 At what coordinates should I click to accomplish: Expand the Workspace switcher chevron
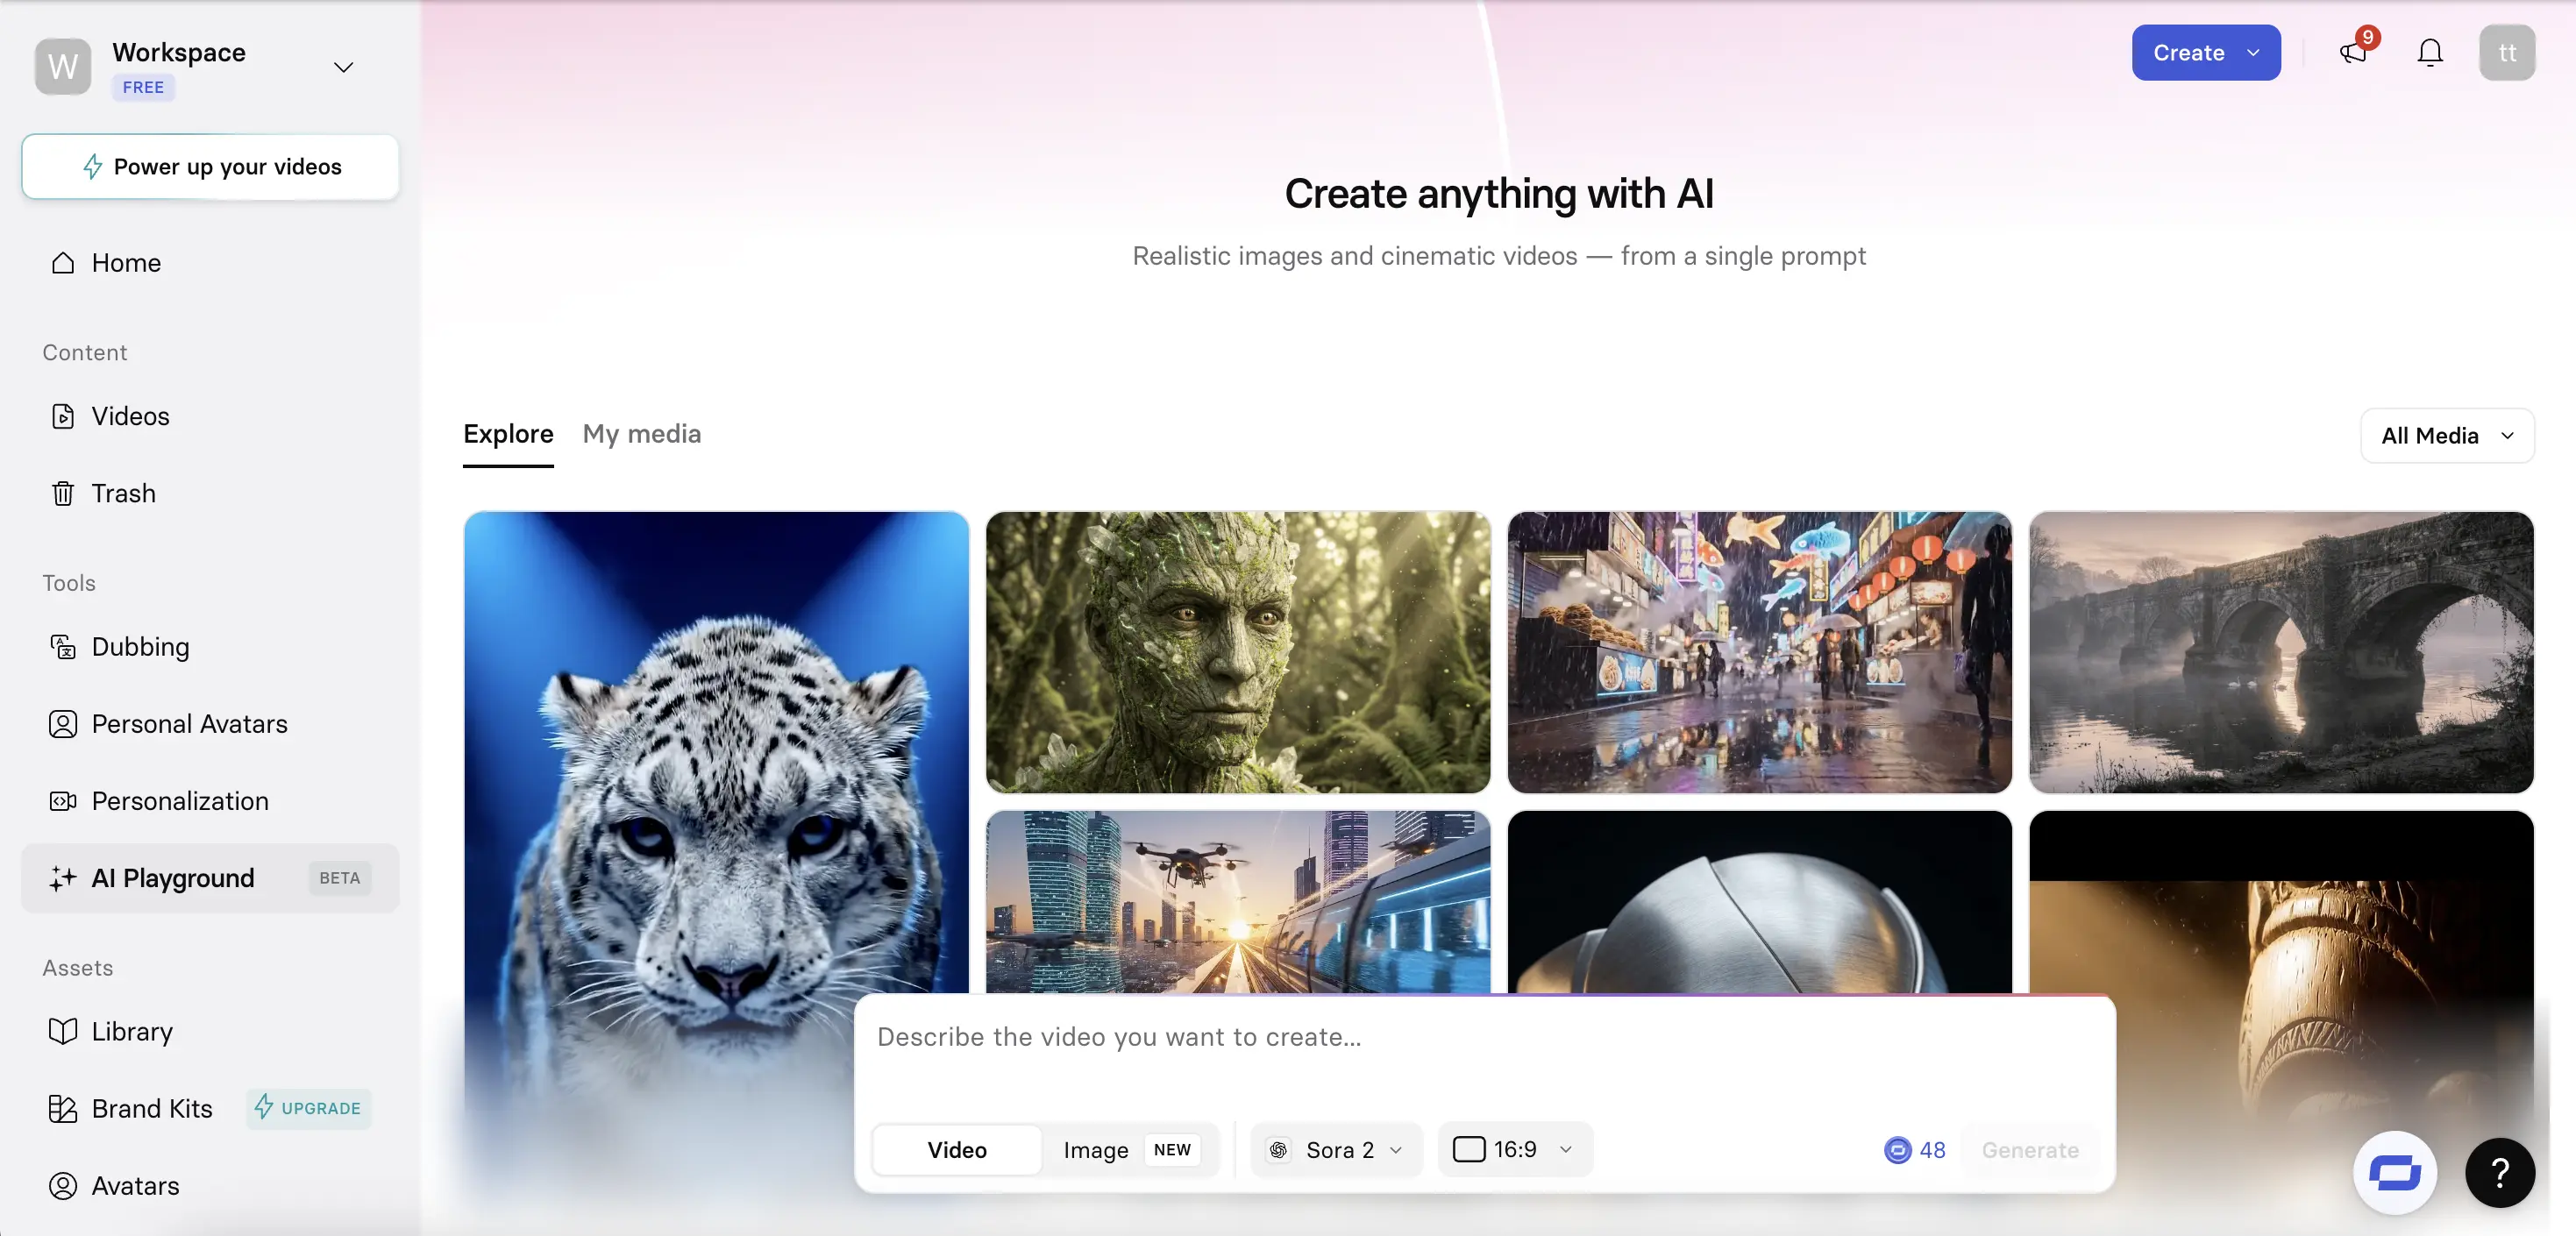343,68
